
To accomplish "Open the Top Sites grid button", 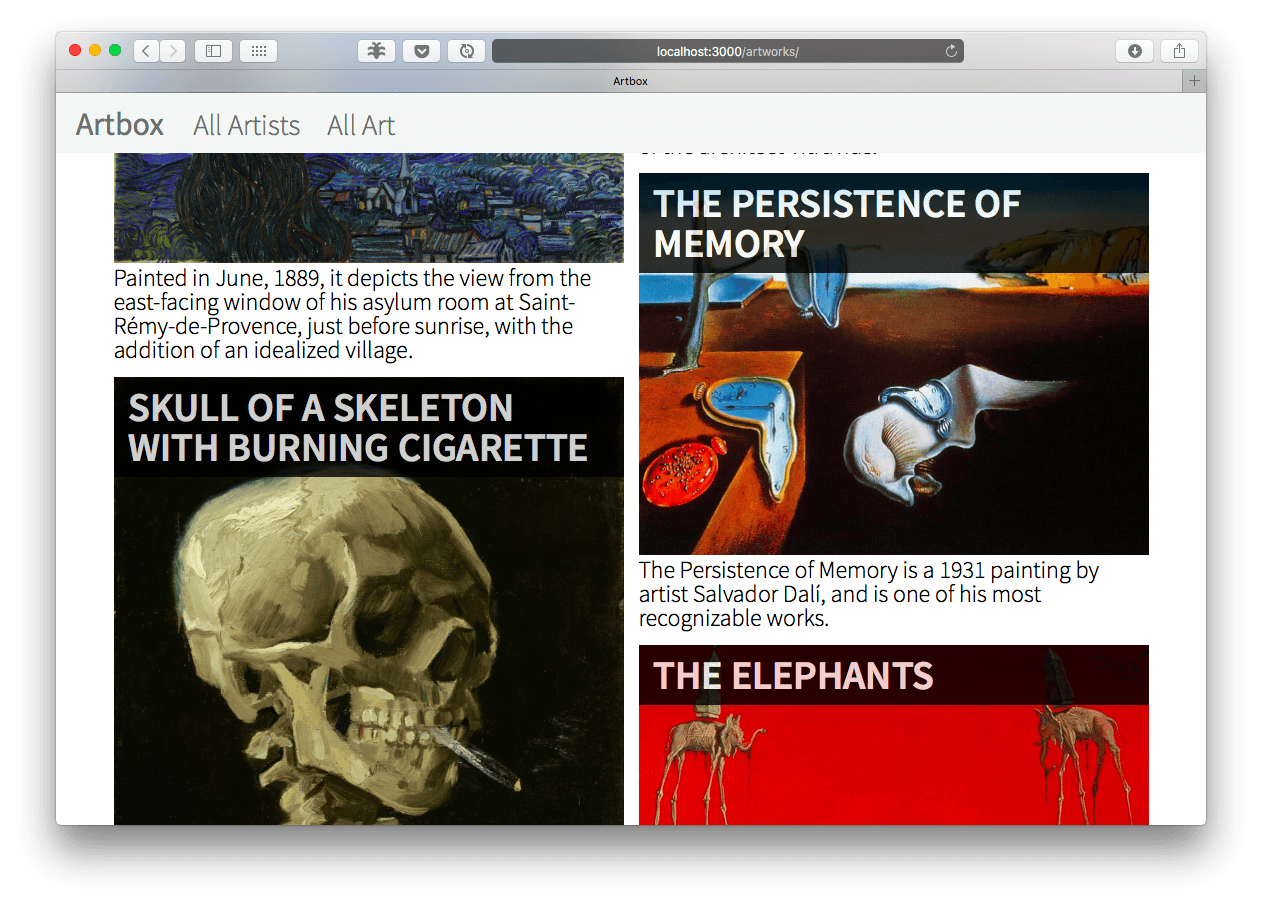I will point(258,51).
